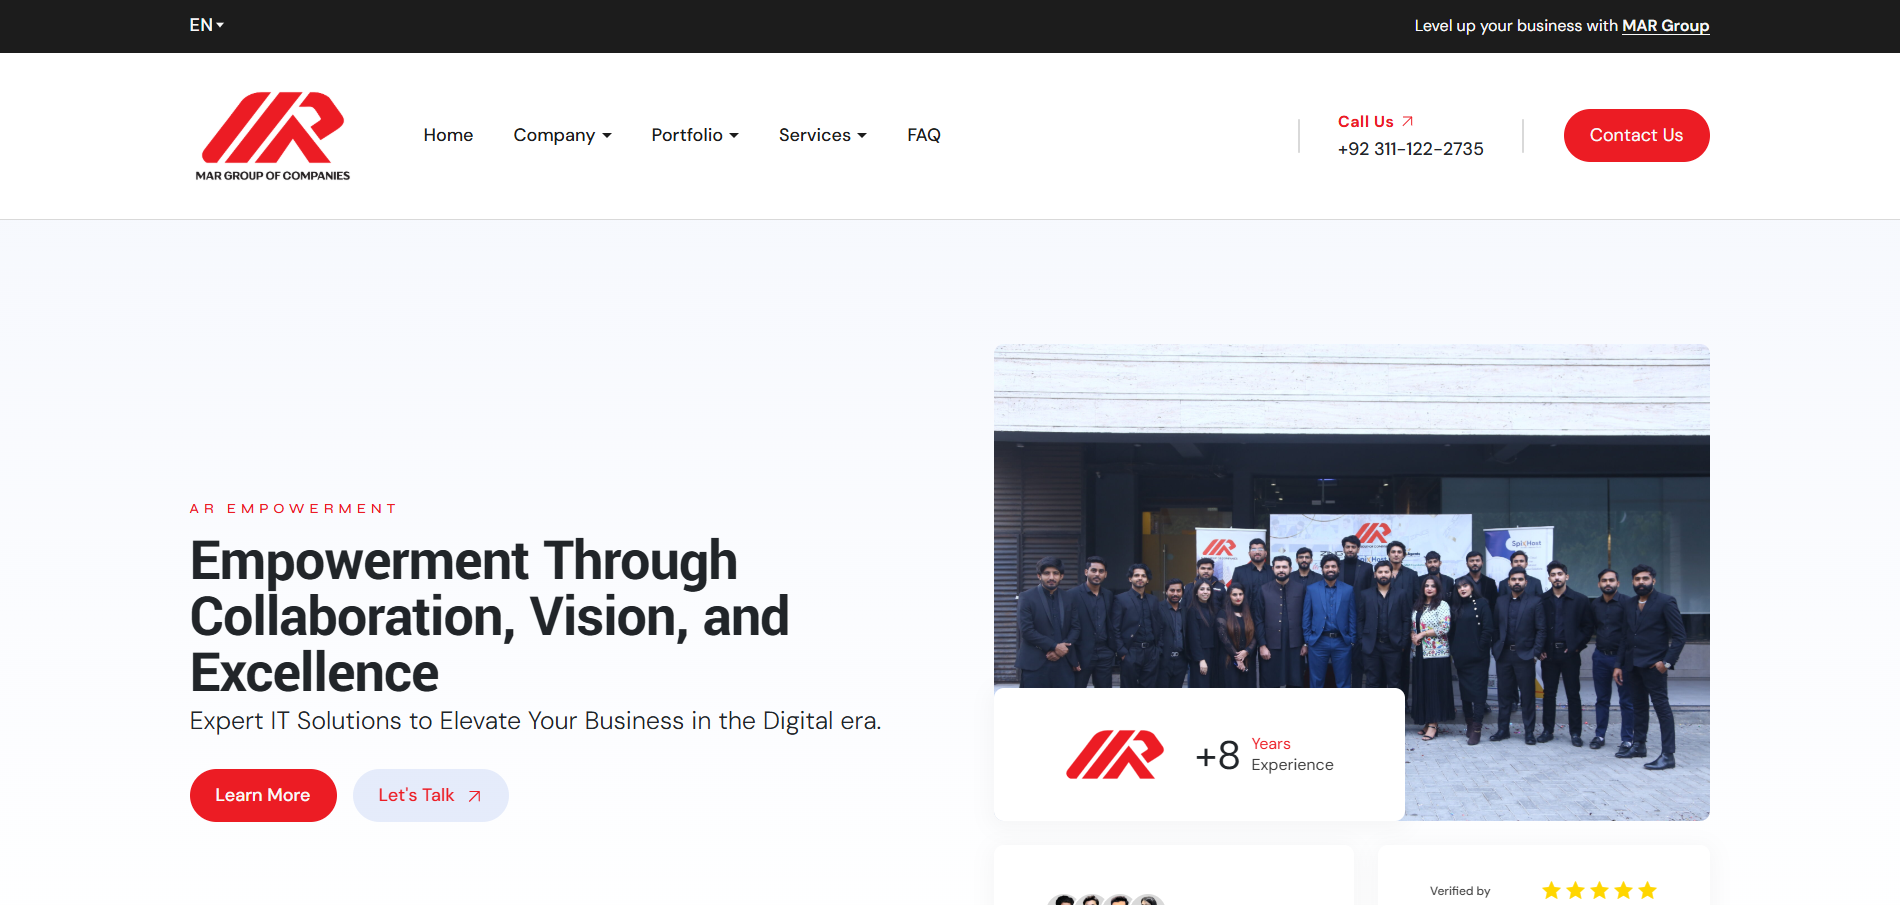Screen dimensions: 1900x905
Task: Click the +8 Years Experience card
Action: [1199, 755]
